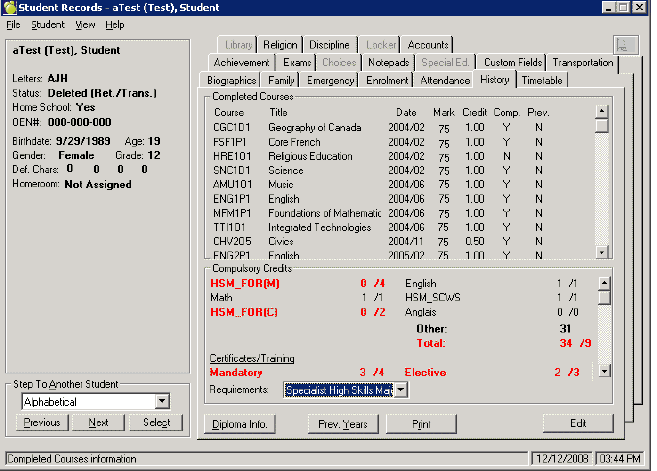Switch to the Timetable tab
Viewport: 657px width, 471px height.
[x=542, y=80]
